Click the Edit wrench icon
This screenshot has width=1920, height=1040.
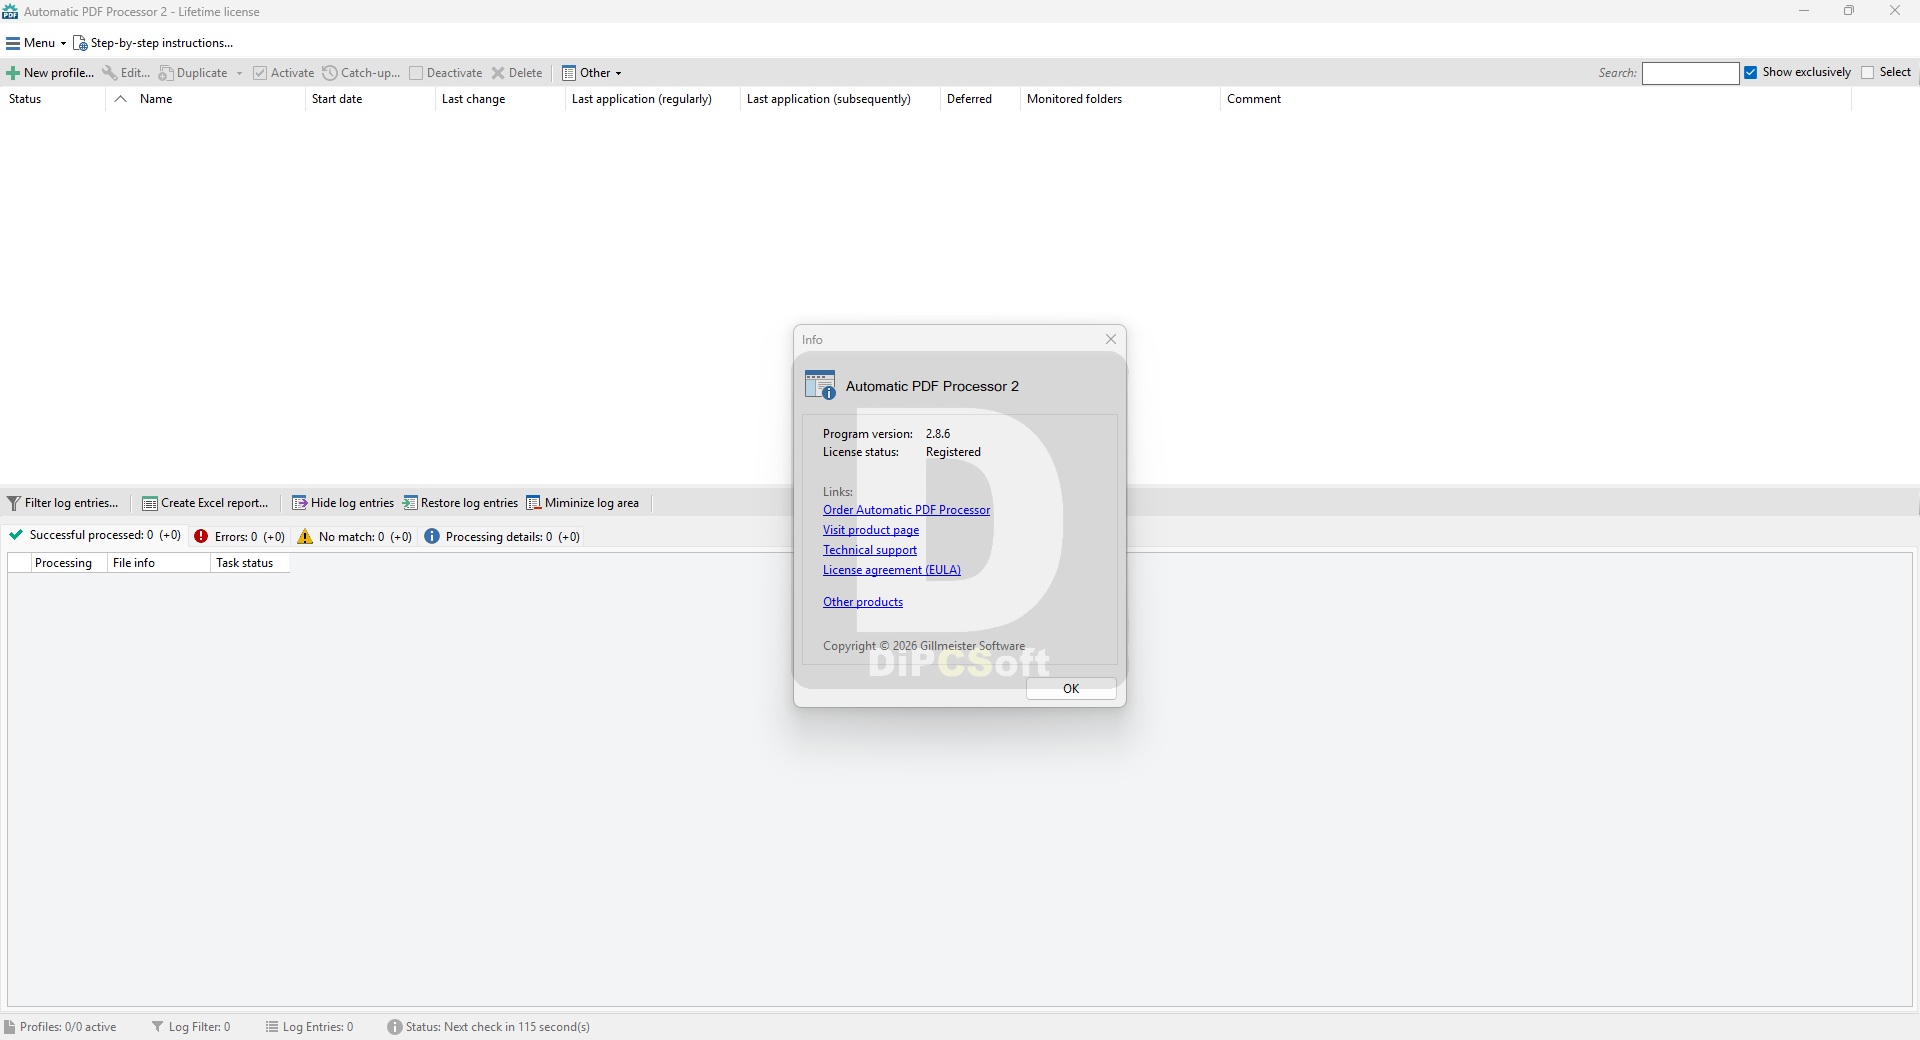[x=110, y=73]
